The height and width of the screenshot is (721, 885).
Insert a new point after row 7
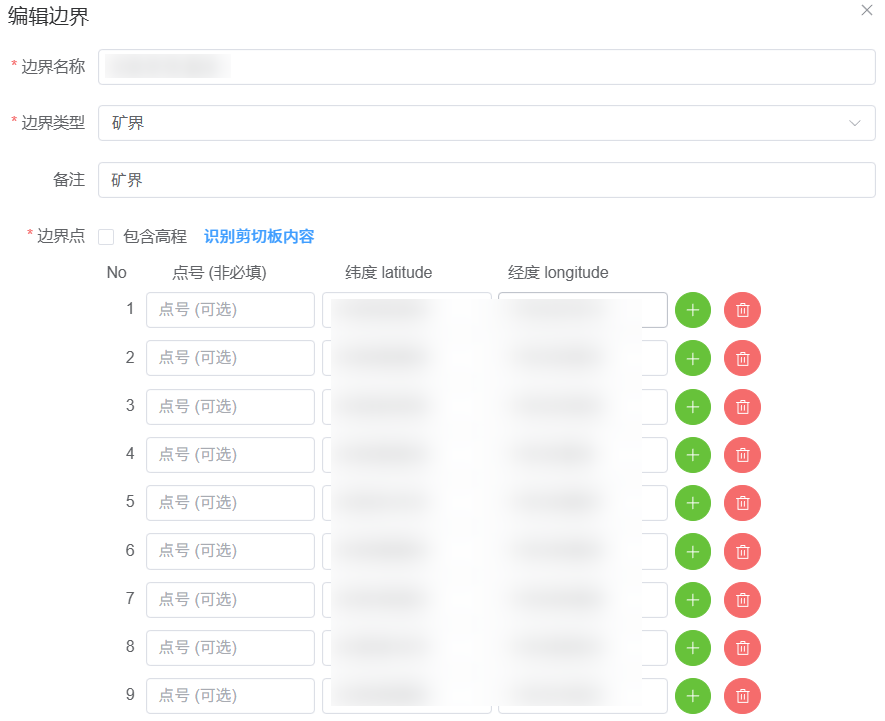tap(693, 599)
